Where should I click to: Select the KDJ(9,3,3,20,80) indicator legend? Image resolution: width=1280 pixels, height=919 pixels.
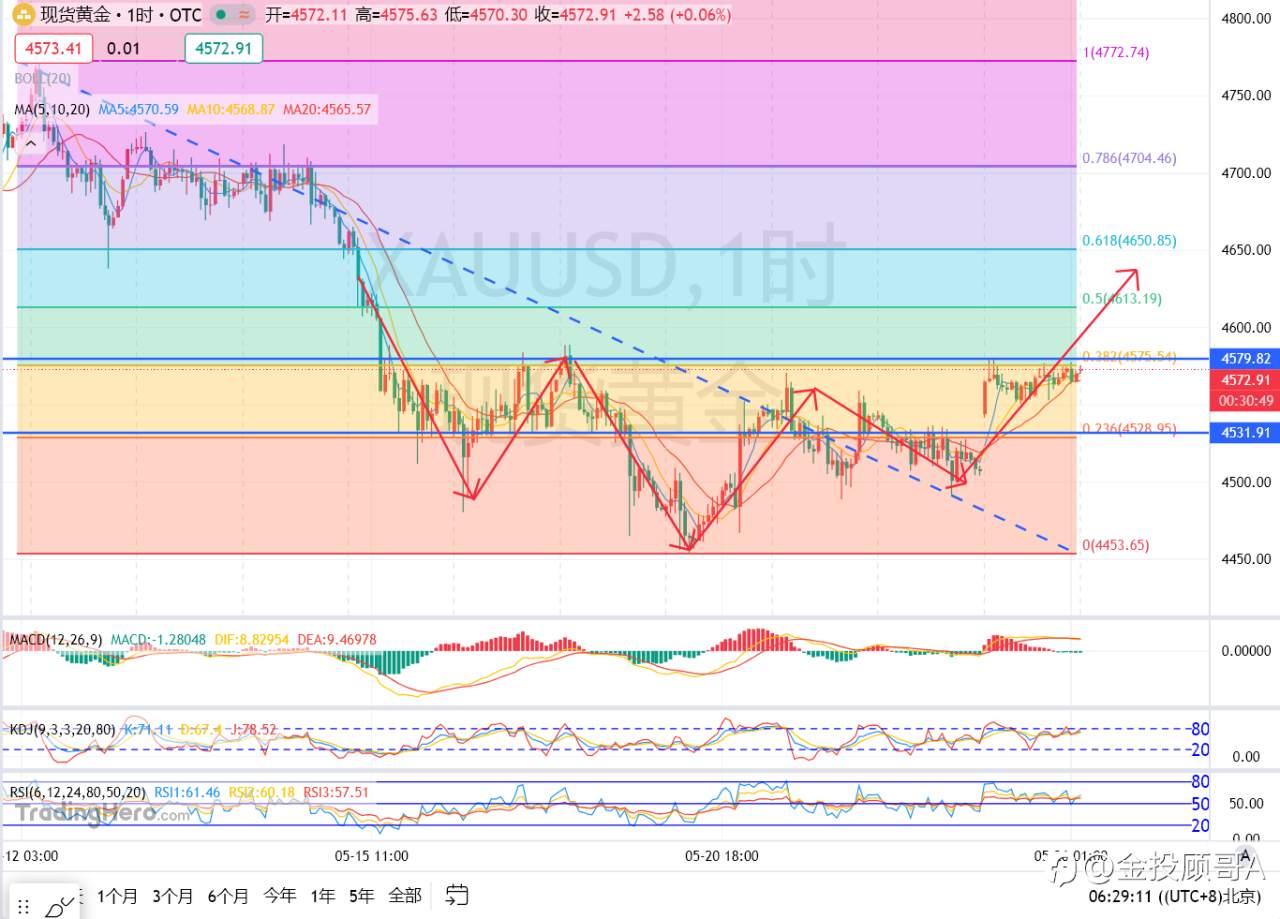[62, 731]
